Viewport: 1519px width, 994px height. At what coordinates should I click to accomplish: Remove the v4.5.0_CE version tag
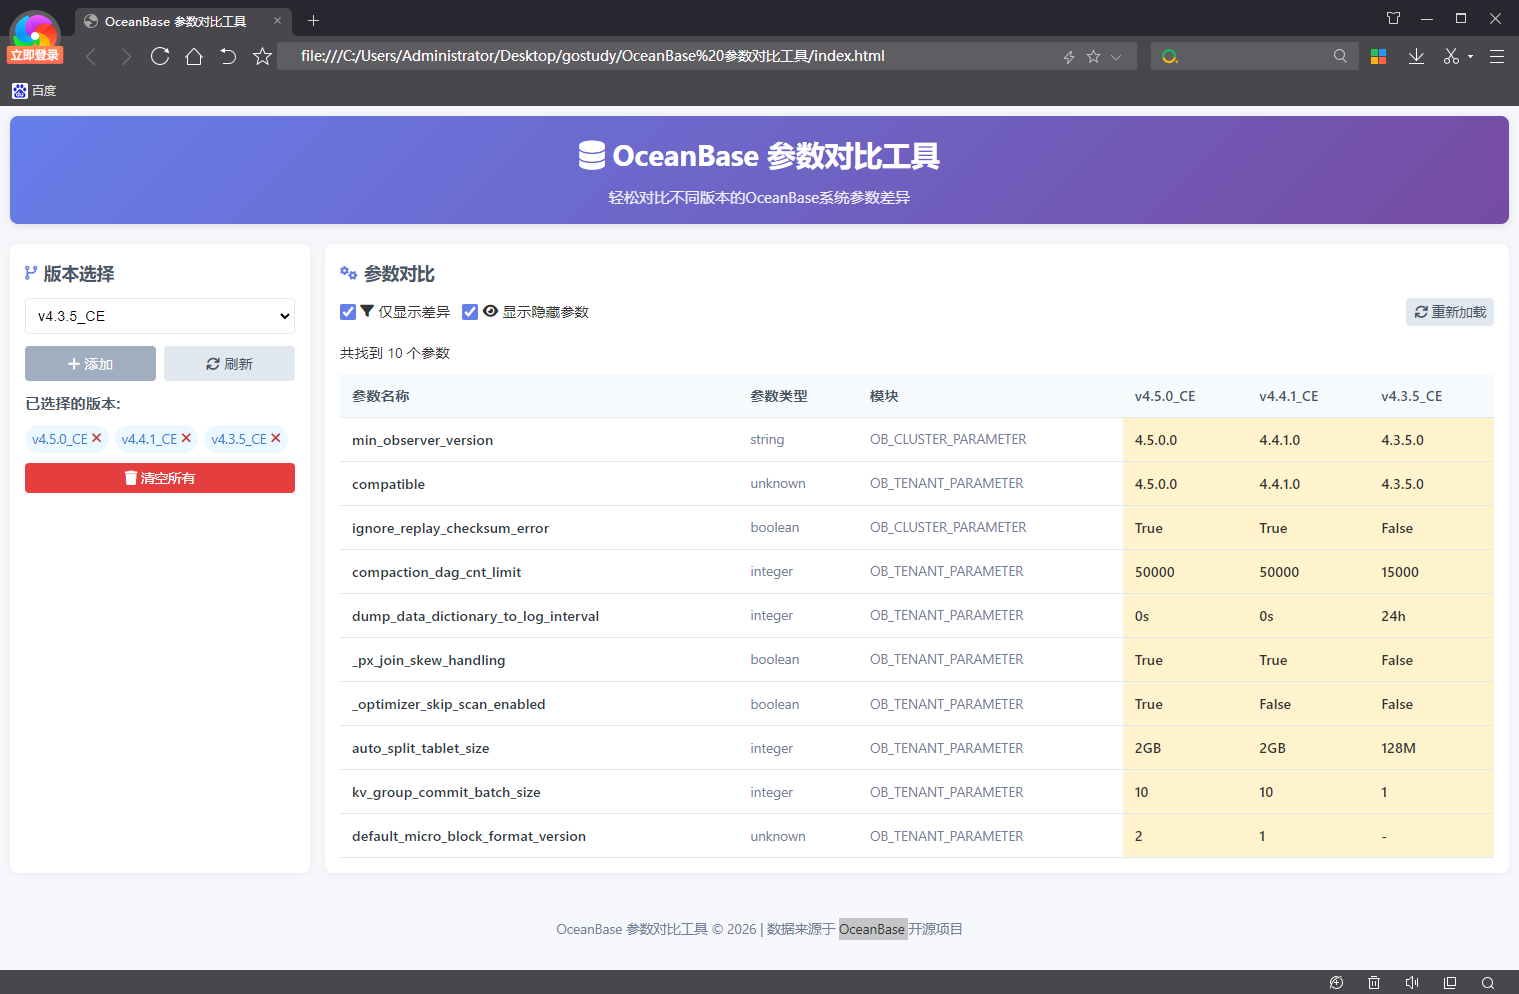[x=96, y=438]
